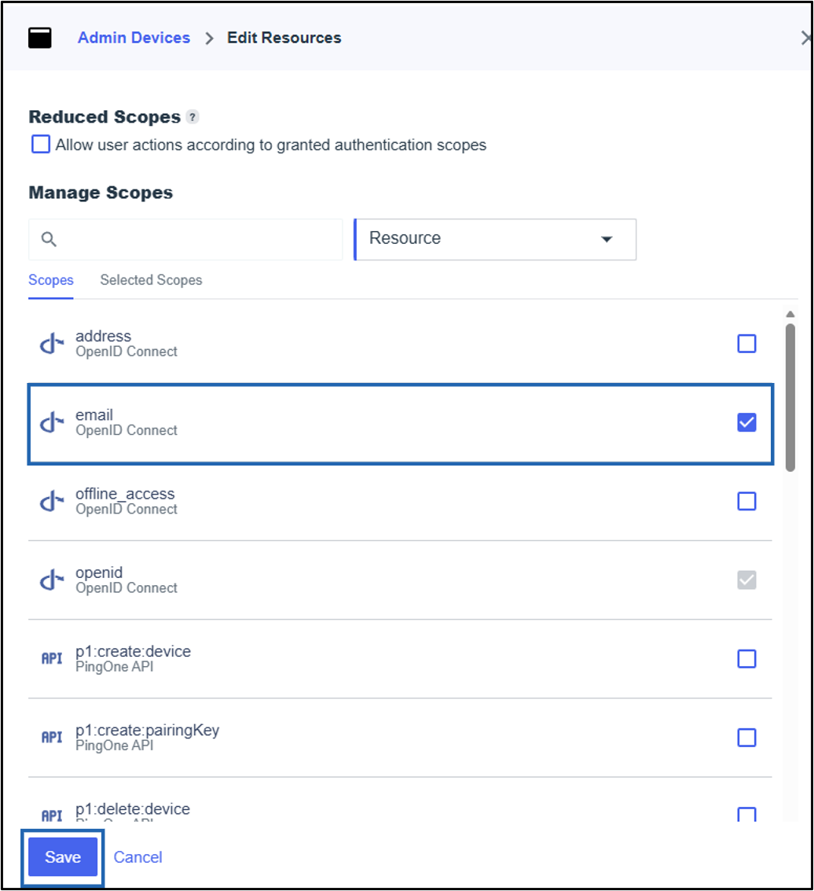Check the address scope checkbox
814x891 pixels.
[x=746, y=344]
